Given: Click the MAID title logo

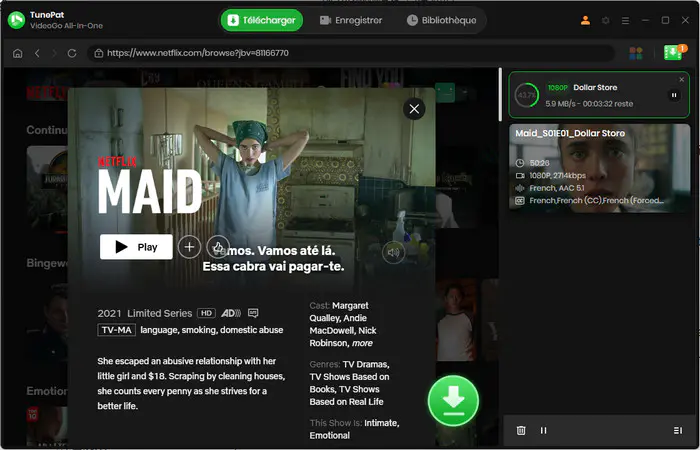Looking at the screenshot, I should [150, 192].
